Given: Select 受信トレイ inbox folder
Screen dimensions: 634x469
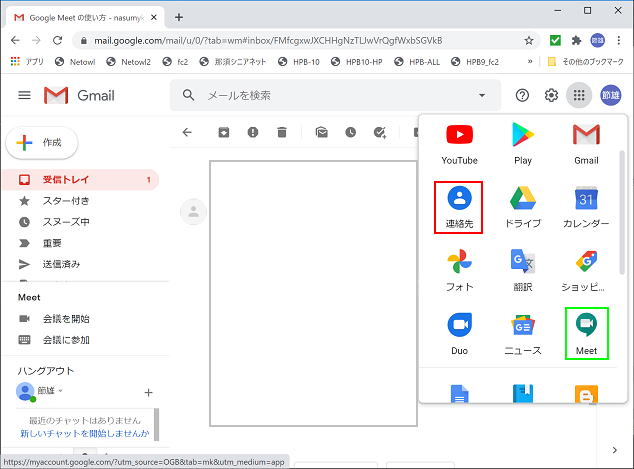Looking at the screenshot, I should coord(80,180).
